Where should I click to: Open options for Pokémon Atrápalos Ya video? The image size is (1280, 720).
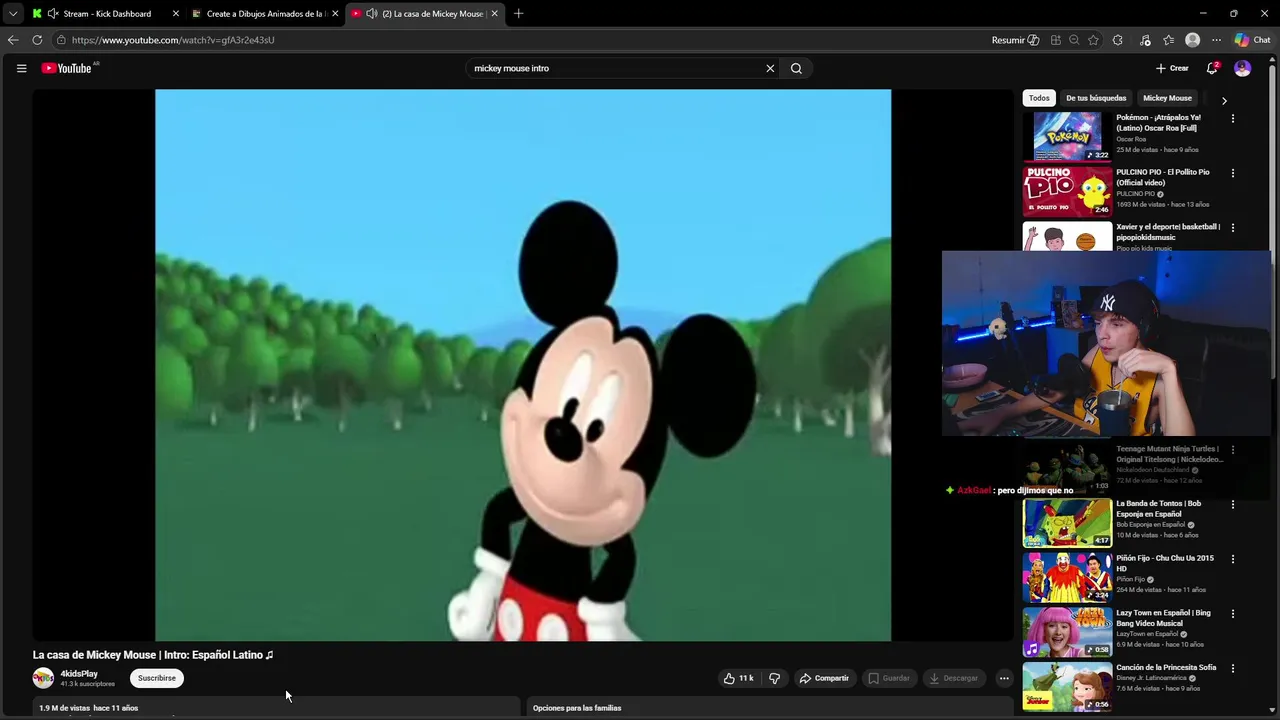click(x=1232, y=118)
